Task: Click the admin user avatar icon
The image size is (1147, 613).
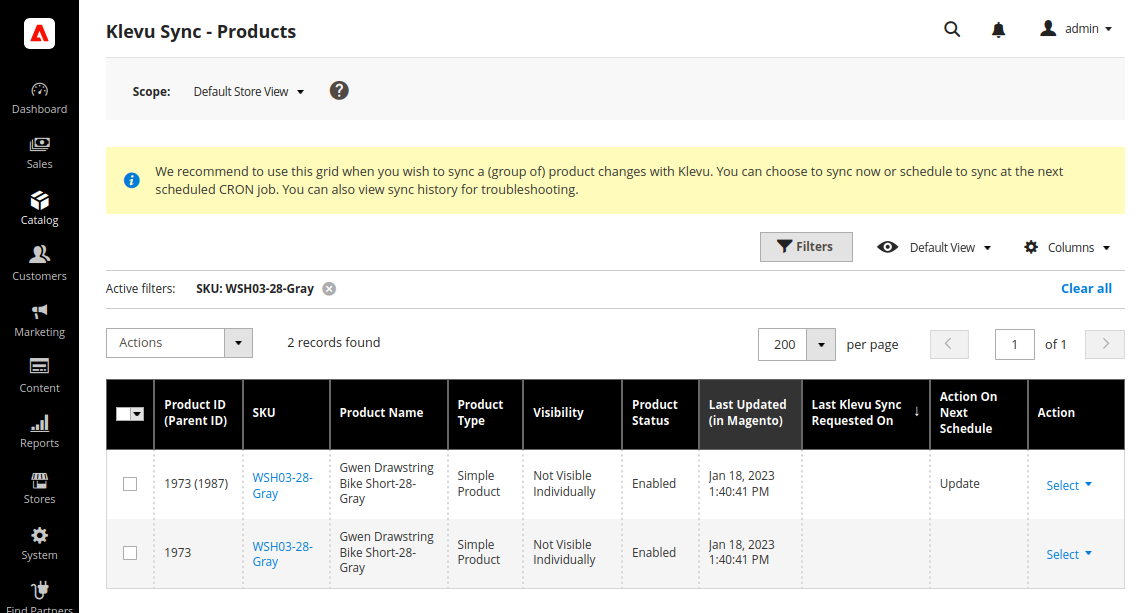Action: pos(1048,29)
